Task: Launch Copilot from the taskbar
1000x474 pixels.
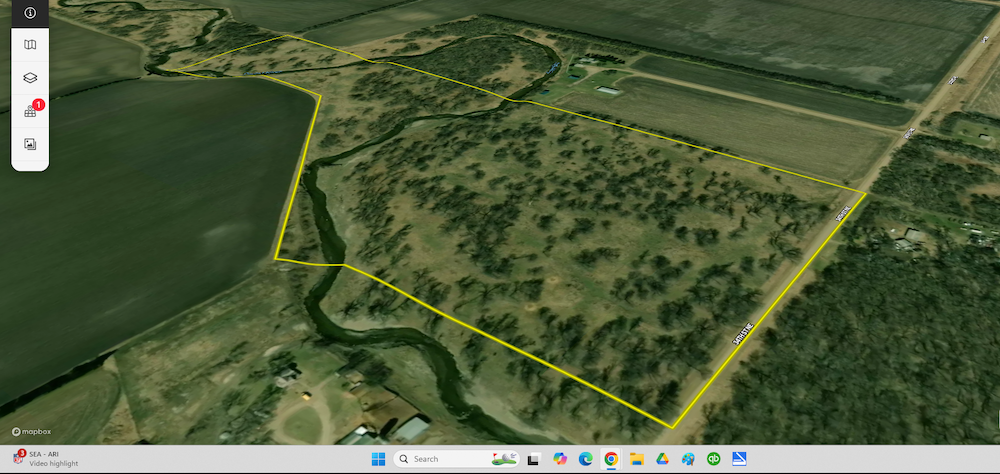Action: tap(560, 459)
